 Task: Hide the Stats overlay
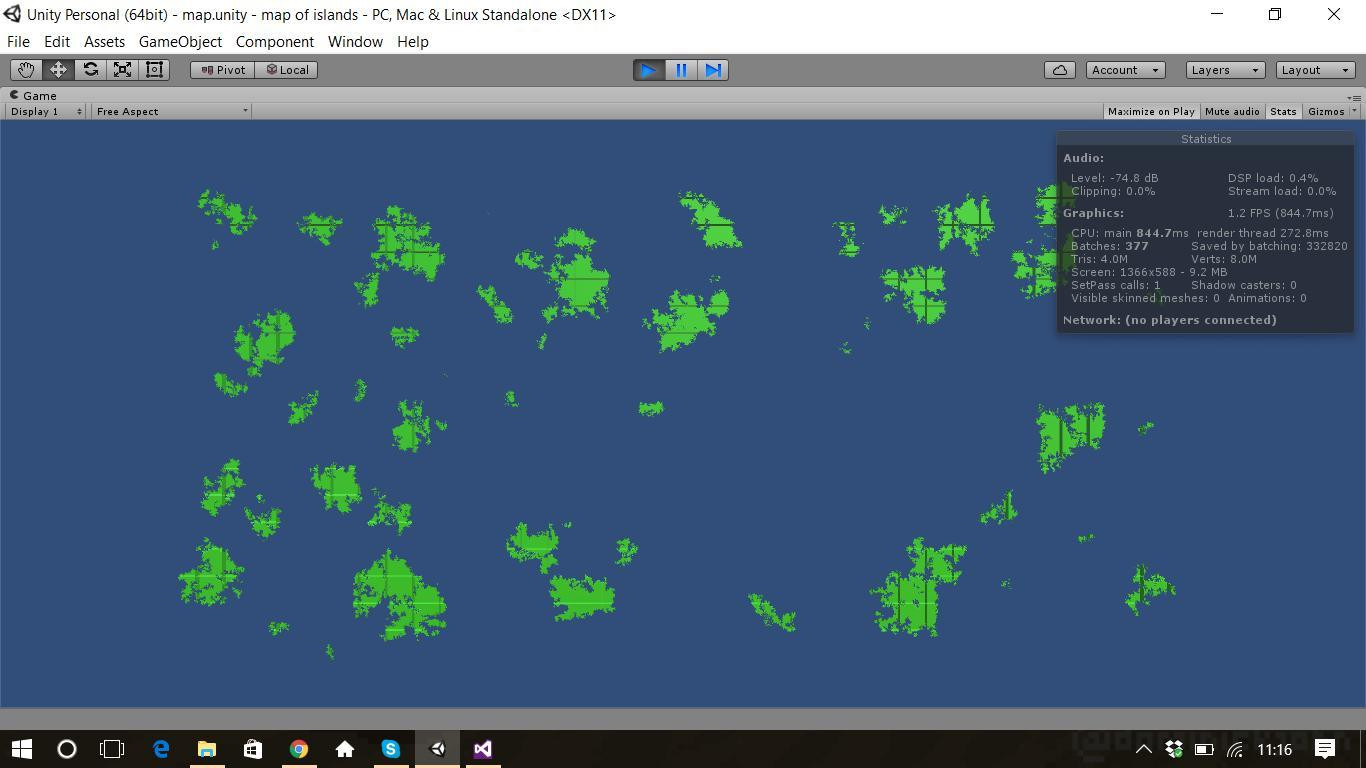tap(1283, 111)
